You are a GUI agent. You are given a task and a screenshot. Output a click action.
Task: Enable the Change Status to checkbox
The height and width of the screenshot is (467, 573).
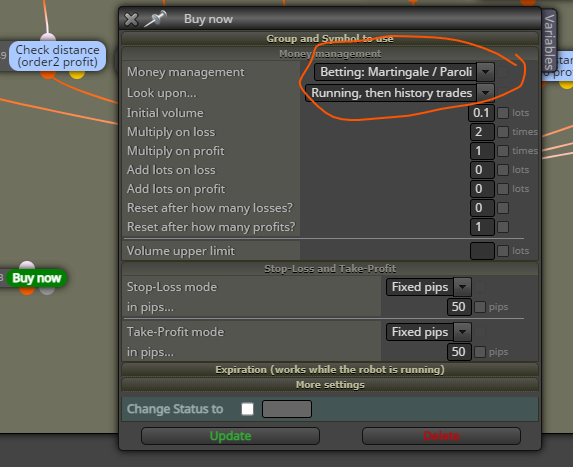coord(247,409)
